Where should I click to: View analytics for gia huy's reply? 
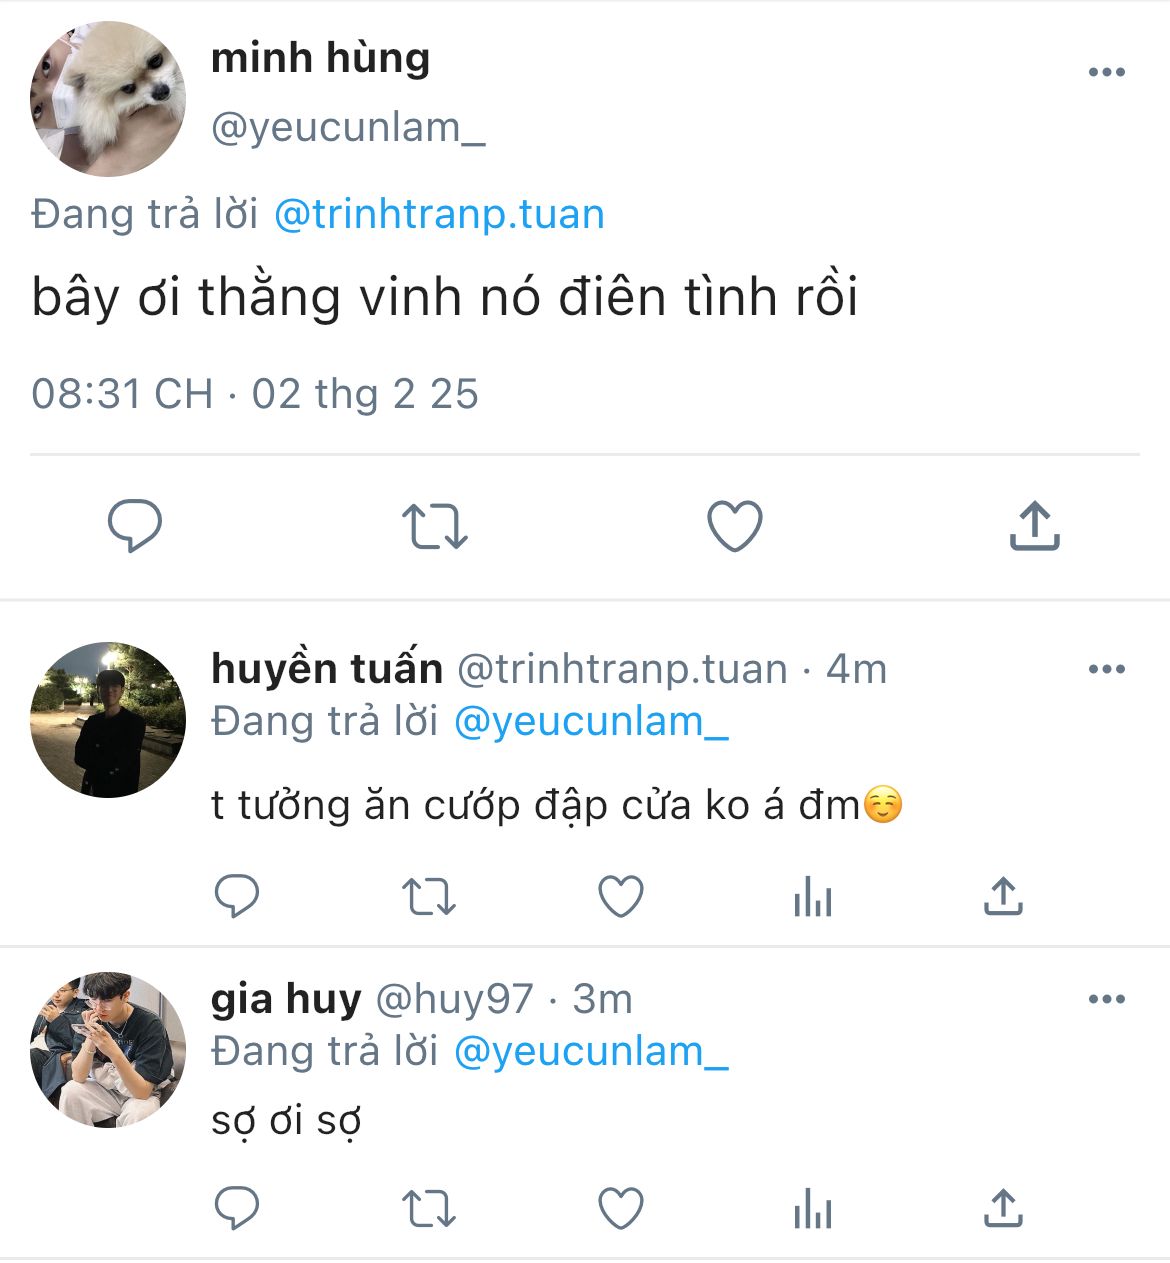click(x=812, y=1209)
